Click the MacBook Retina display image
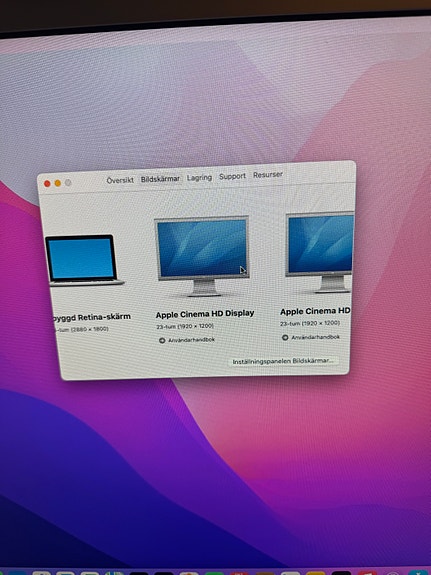The height and width of the screenshot is (575, 431). 84,260
